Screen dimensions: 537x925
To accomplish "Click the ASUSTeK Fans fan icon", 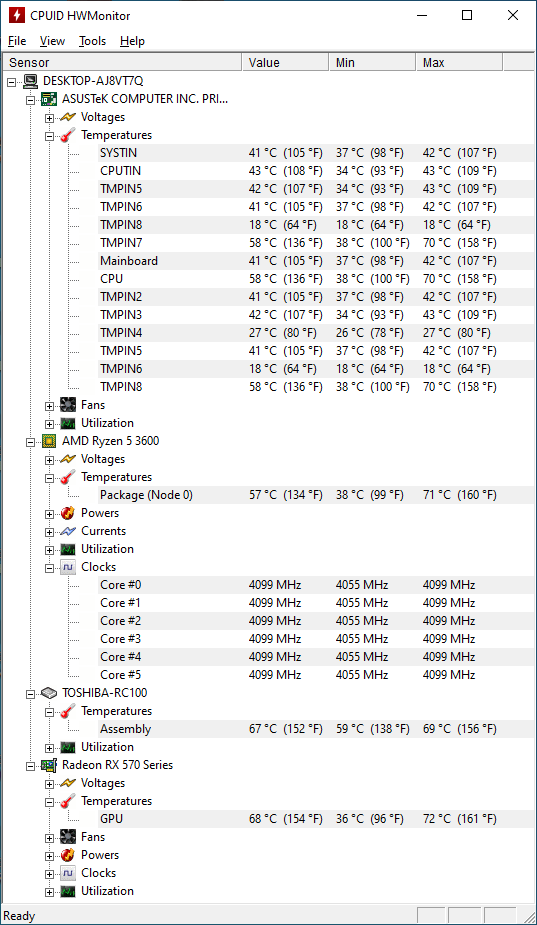I will [68, 405].
